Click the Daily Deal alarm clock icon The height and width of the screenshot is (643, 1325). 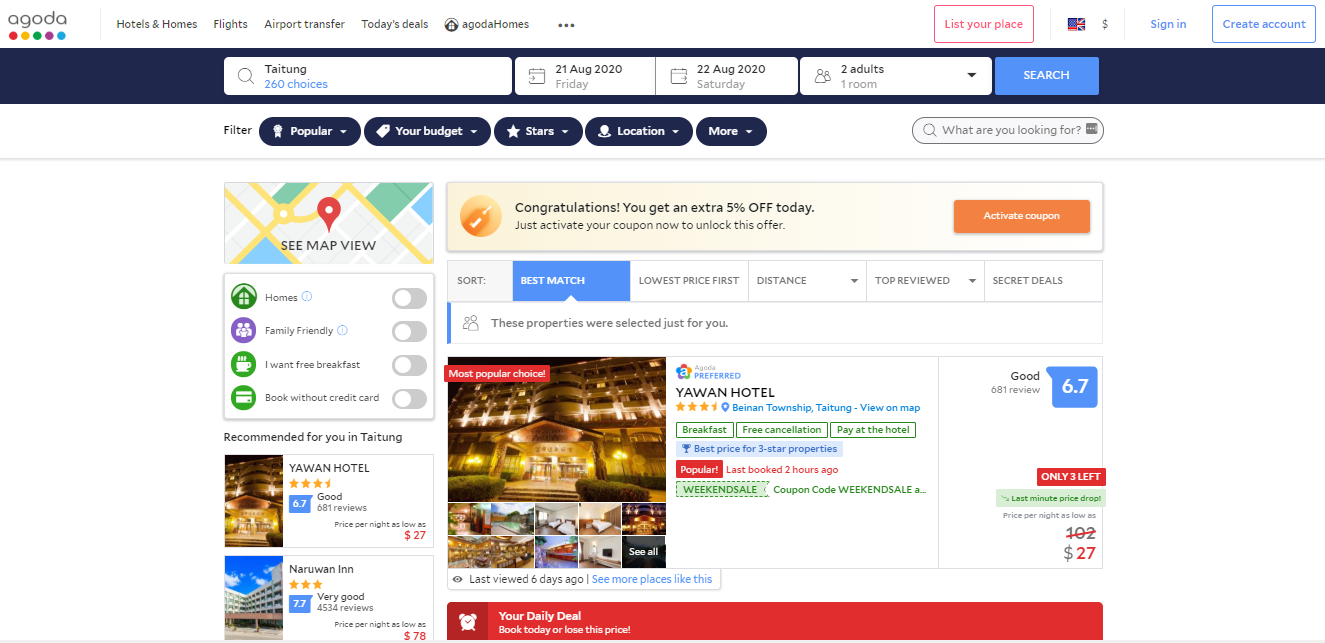[x=467, y=622]
